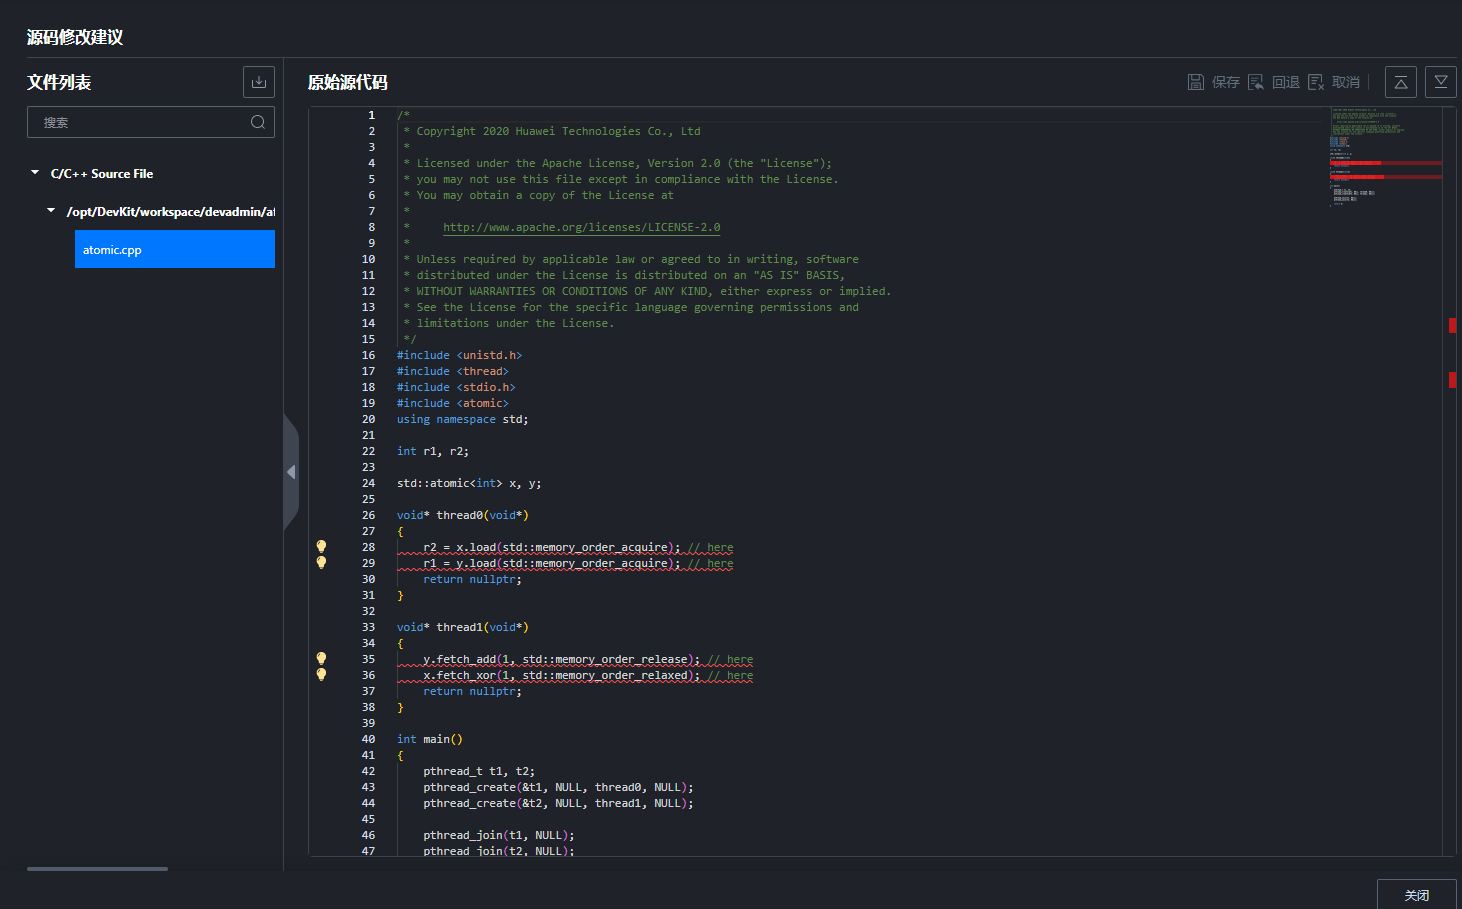The width and height of the screenshot is (1462, 909).
Task: Click pthread_create(&t2...) on line 44
Action: pyautogui.click(x=558, y=803)
